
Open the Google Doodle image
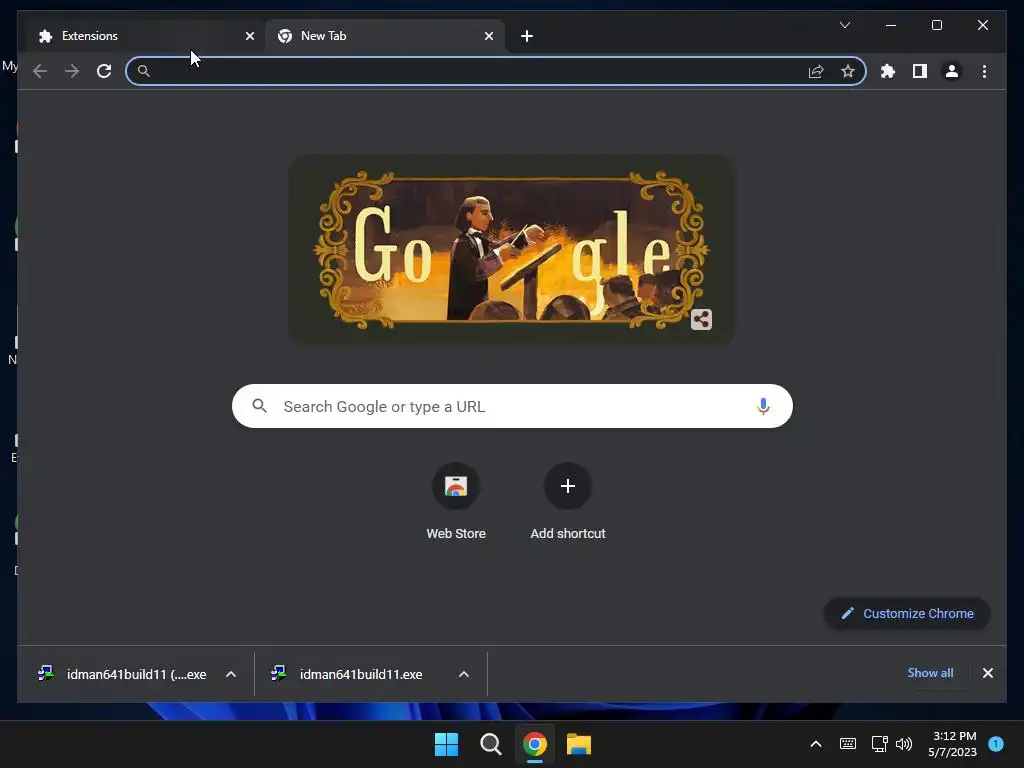[x=511, y=249]
